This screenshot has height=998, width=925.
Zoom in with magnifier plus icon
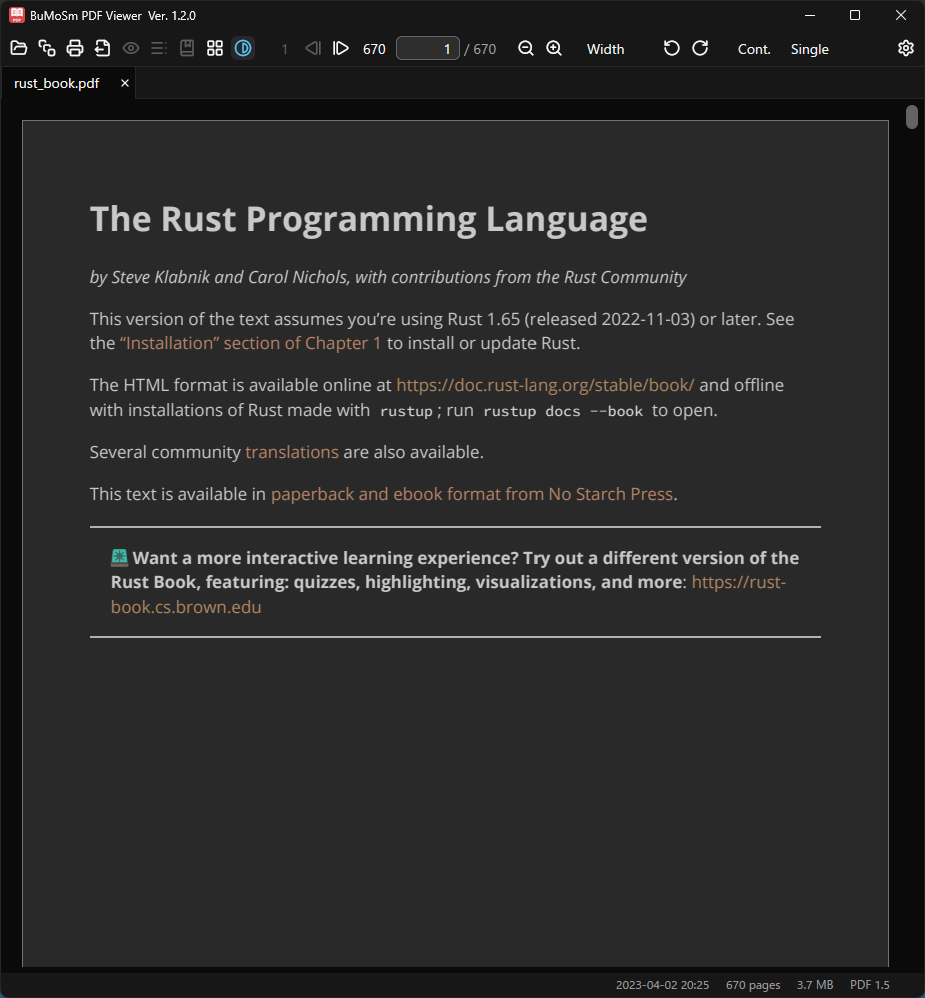(x=554, y=48)
